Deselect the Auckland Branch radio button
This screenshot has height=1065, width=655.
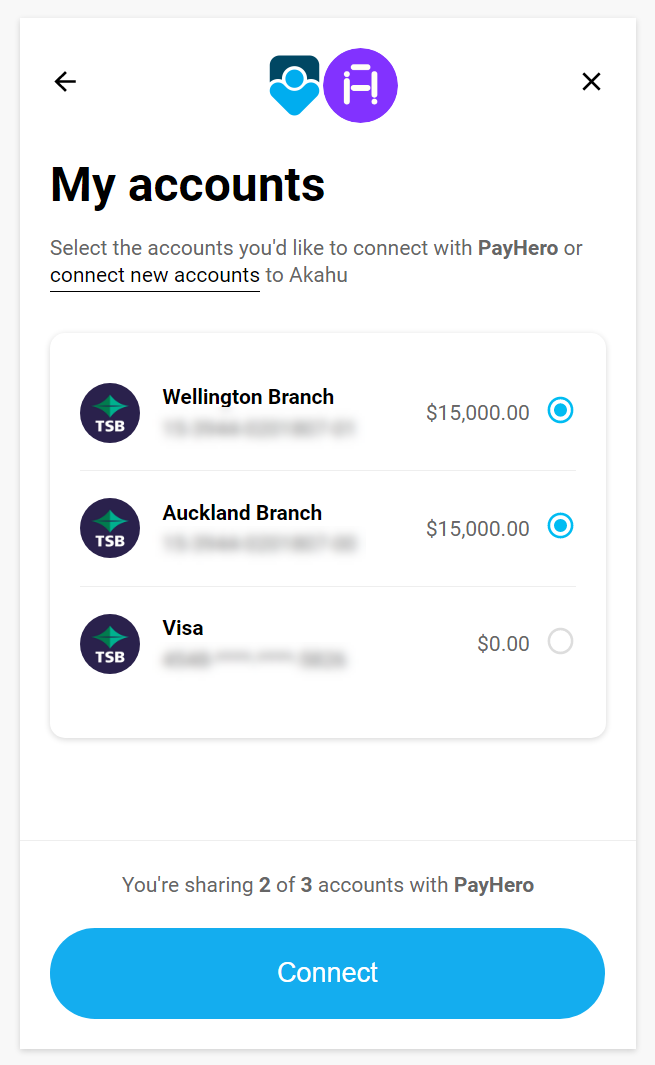pos(561,526)
